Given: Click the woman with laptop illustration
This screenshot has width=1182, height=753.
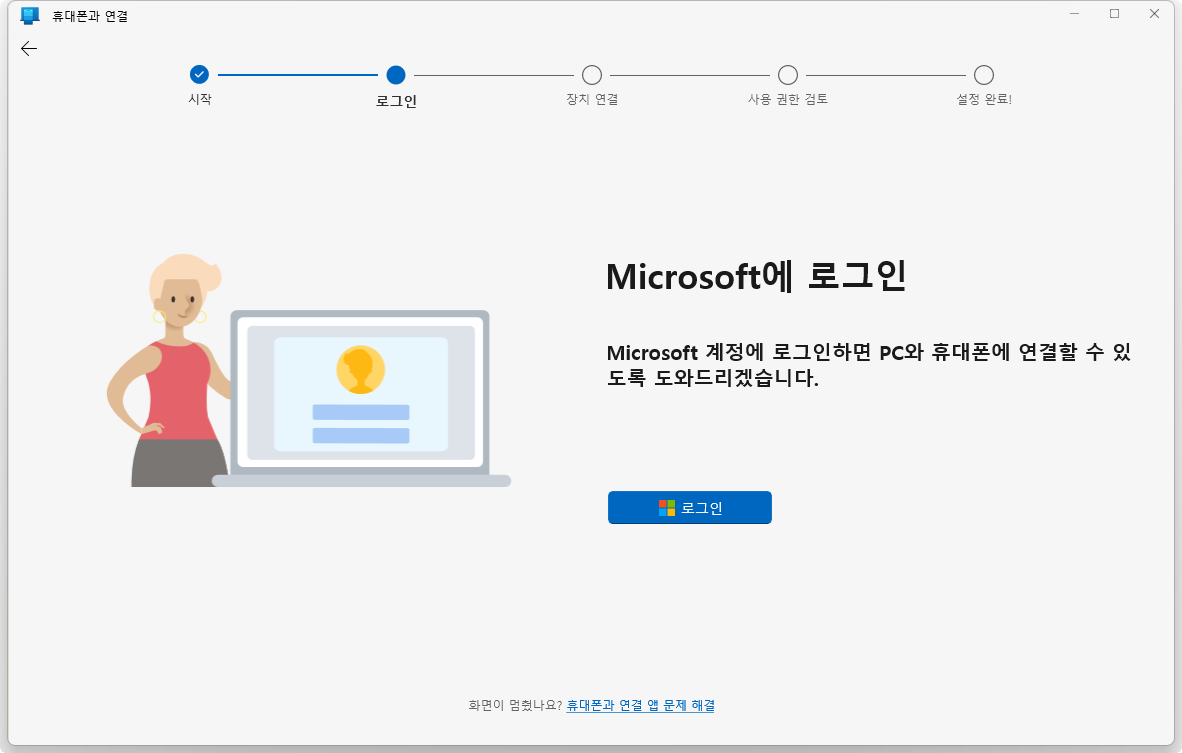Looking at the screenshot, I should coord(309,371).
